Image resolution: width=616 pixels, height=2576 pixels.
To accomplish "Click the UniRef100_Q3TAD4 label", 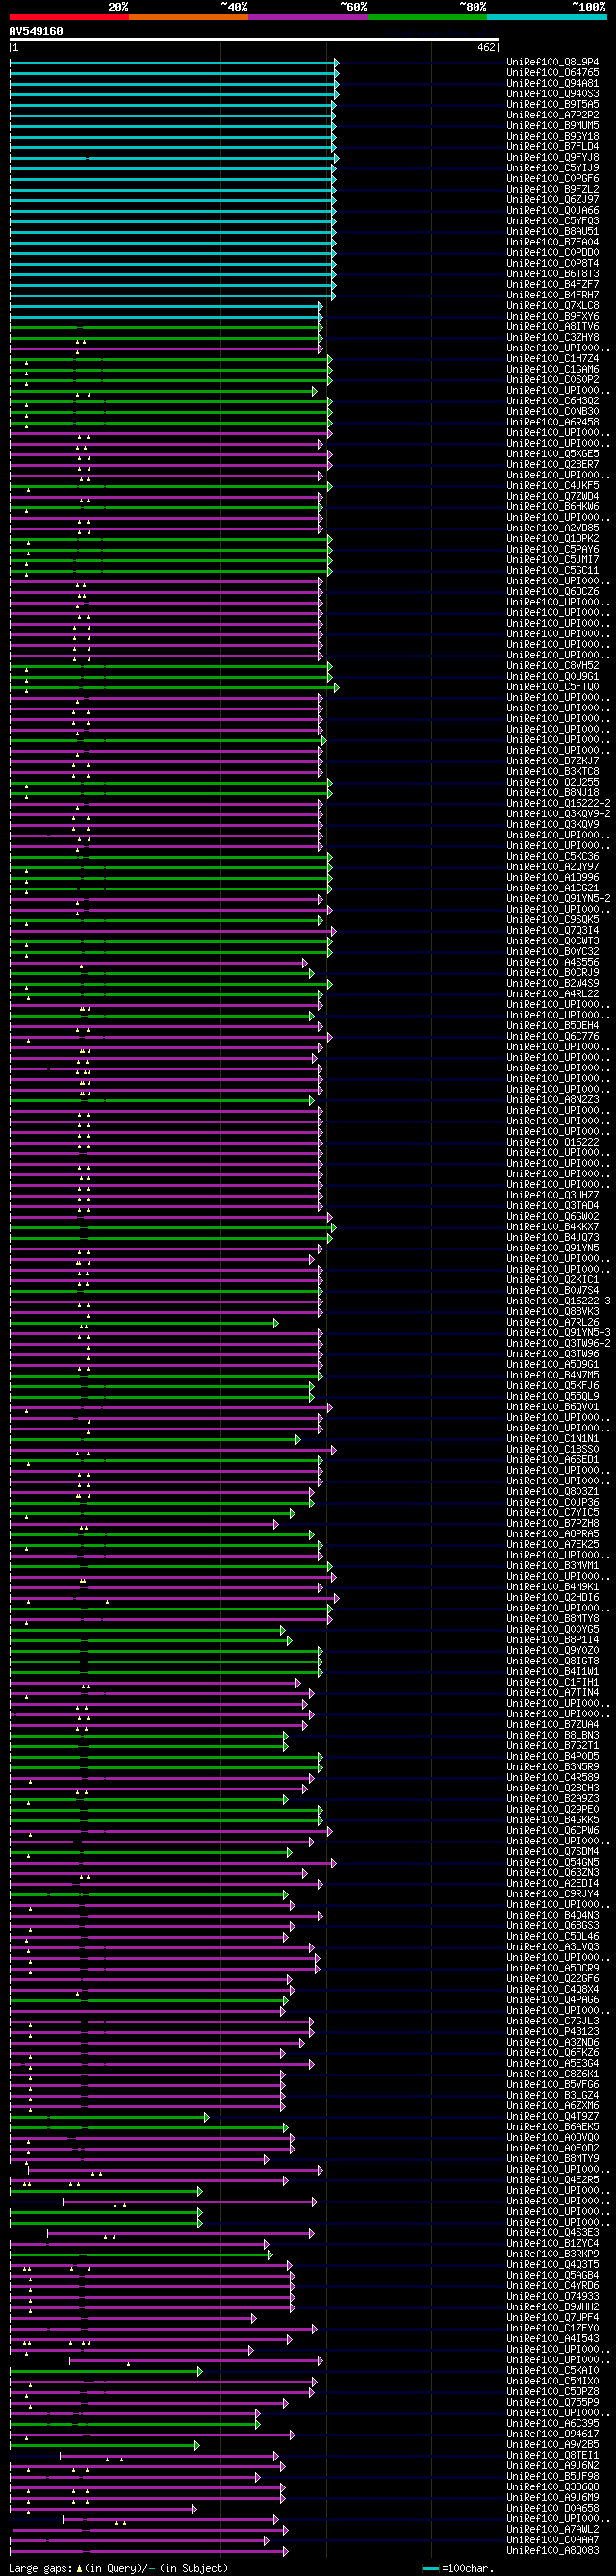I will click(x=553, y=1206).
